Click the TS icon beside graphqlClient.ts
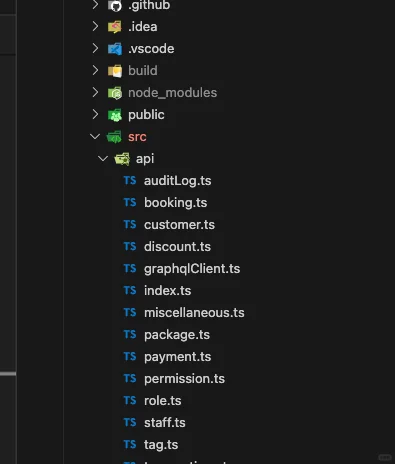This screenshot has width=395, height=464. tap(130, 268)
